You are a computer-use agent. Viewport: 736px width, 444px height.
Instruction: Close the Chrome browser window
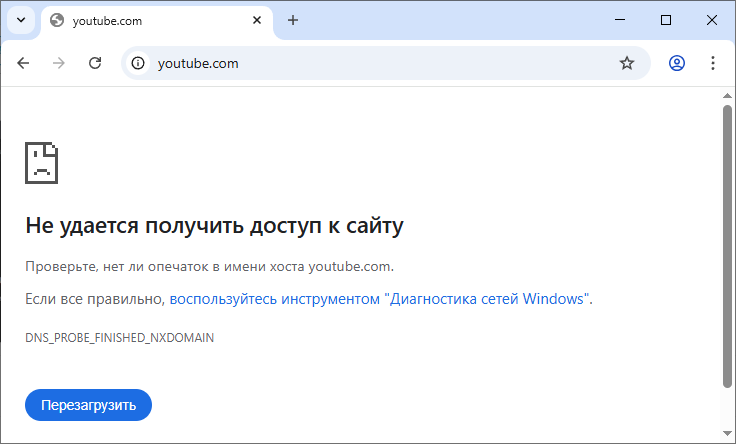tap(711, 20)
